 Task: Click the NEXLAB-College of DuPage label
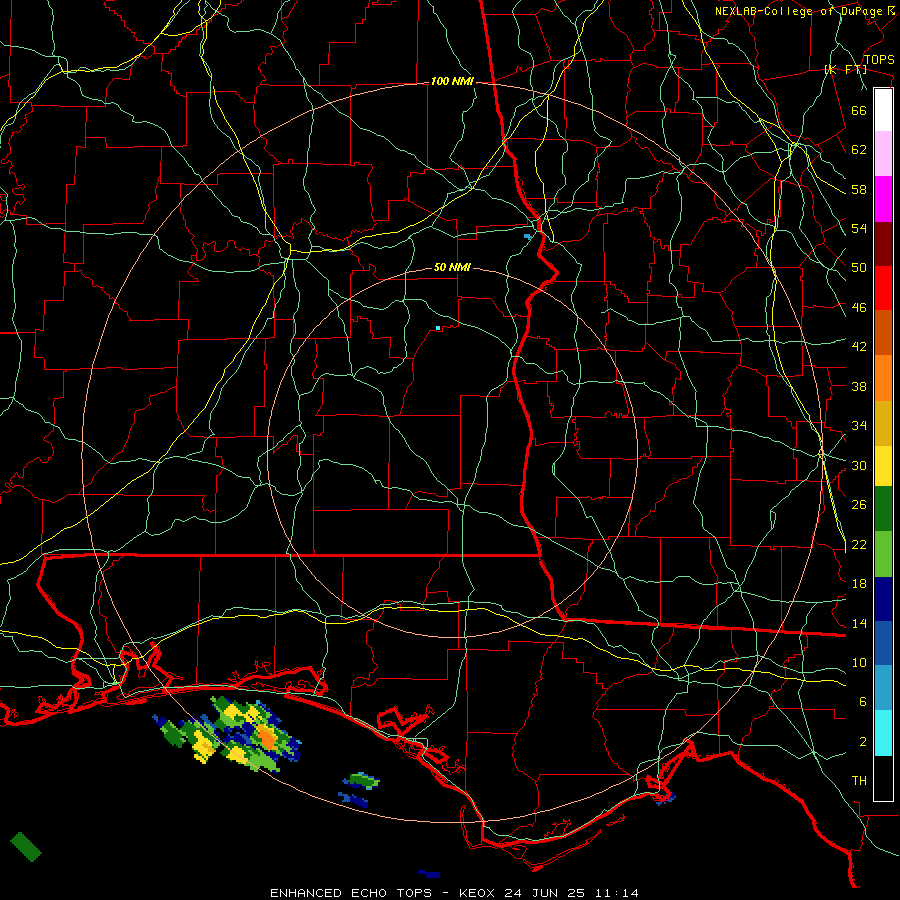tap(799, 11)
